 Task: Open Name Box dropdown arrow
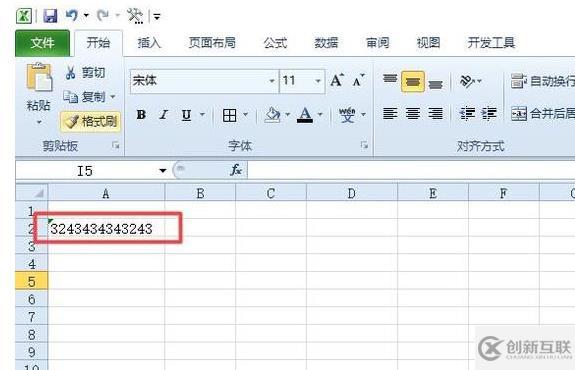pos(162,171)
